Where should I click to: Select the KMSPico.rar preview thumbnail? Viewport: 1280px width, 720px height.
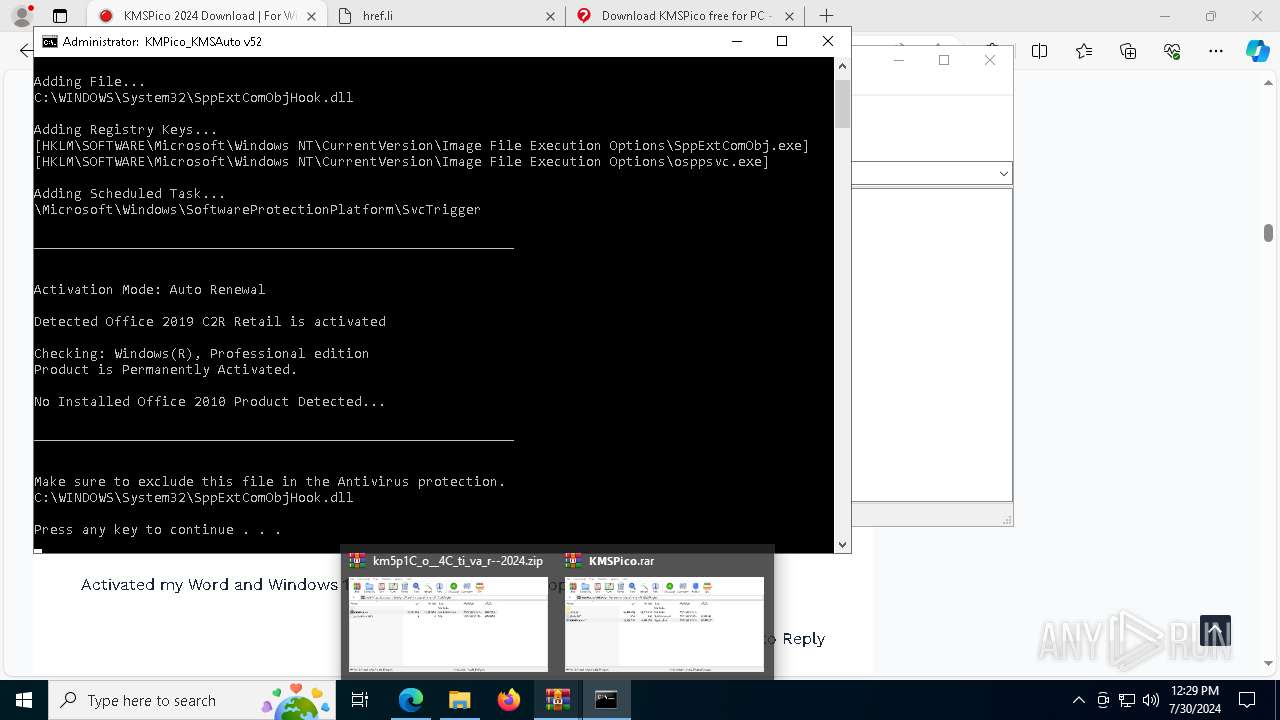point(664,624)
